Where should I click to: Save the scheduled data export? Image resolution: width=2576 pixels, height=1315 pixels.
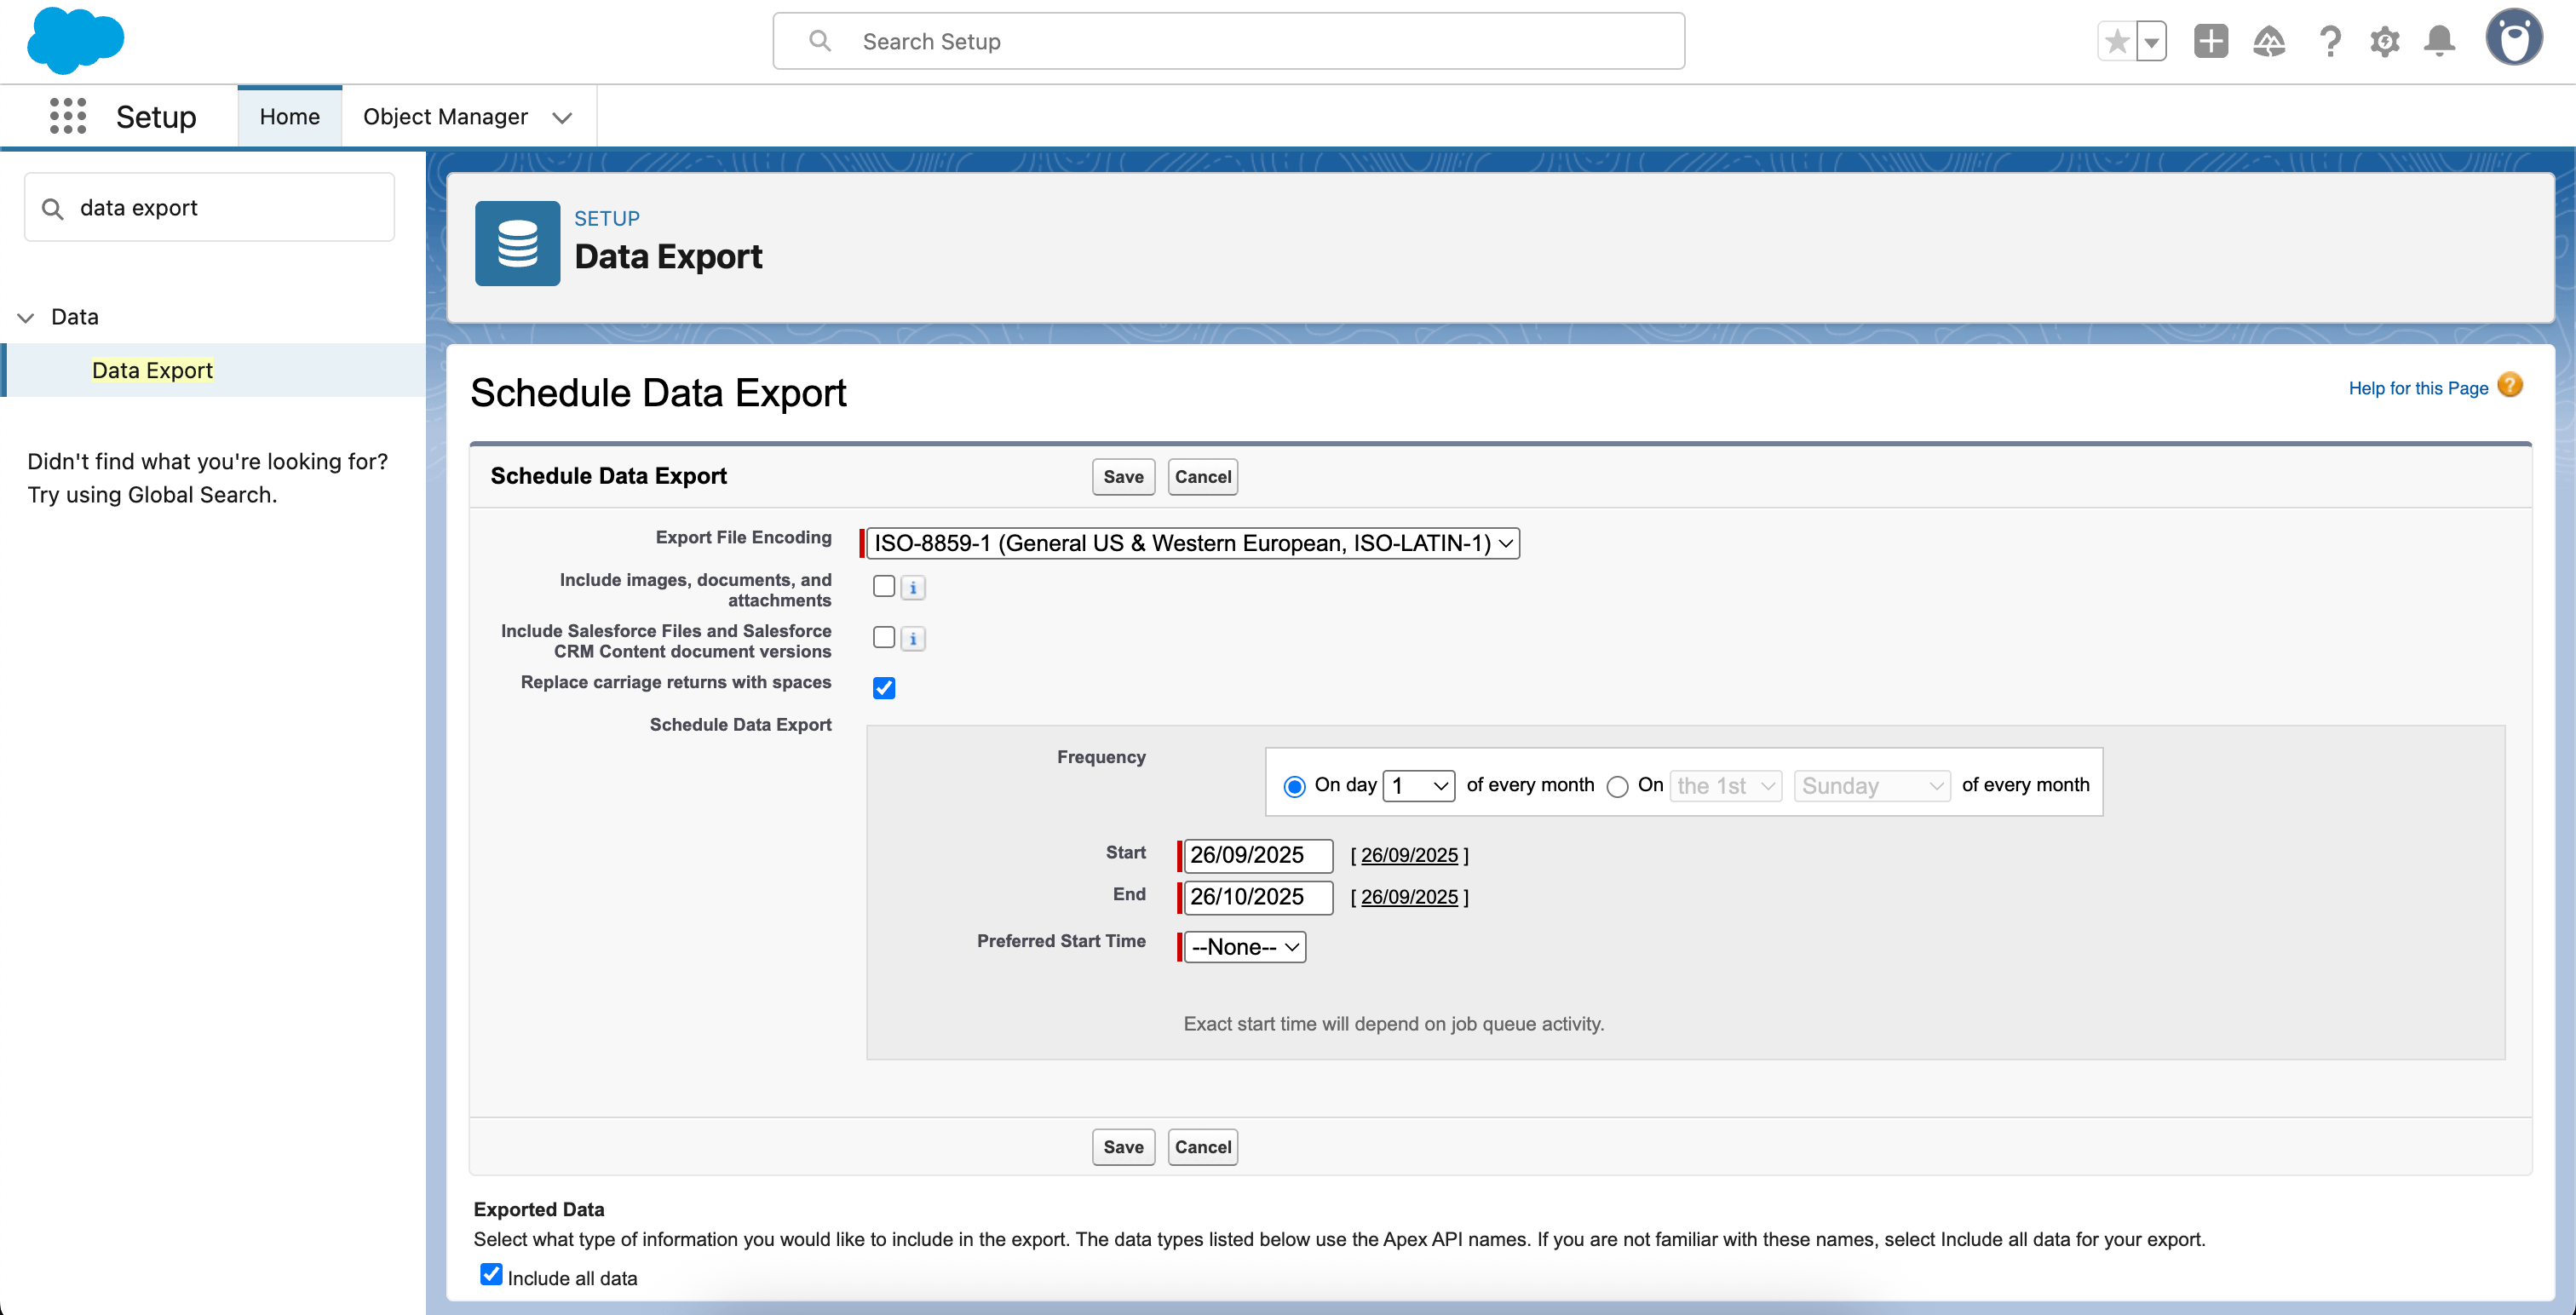[1123, 477]
